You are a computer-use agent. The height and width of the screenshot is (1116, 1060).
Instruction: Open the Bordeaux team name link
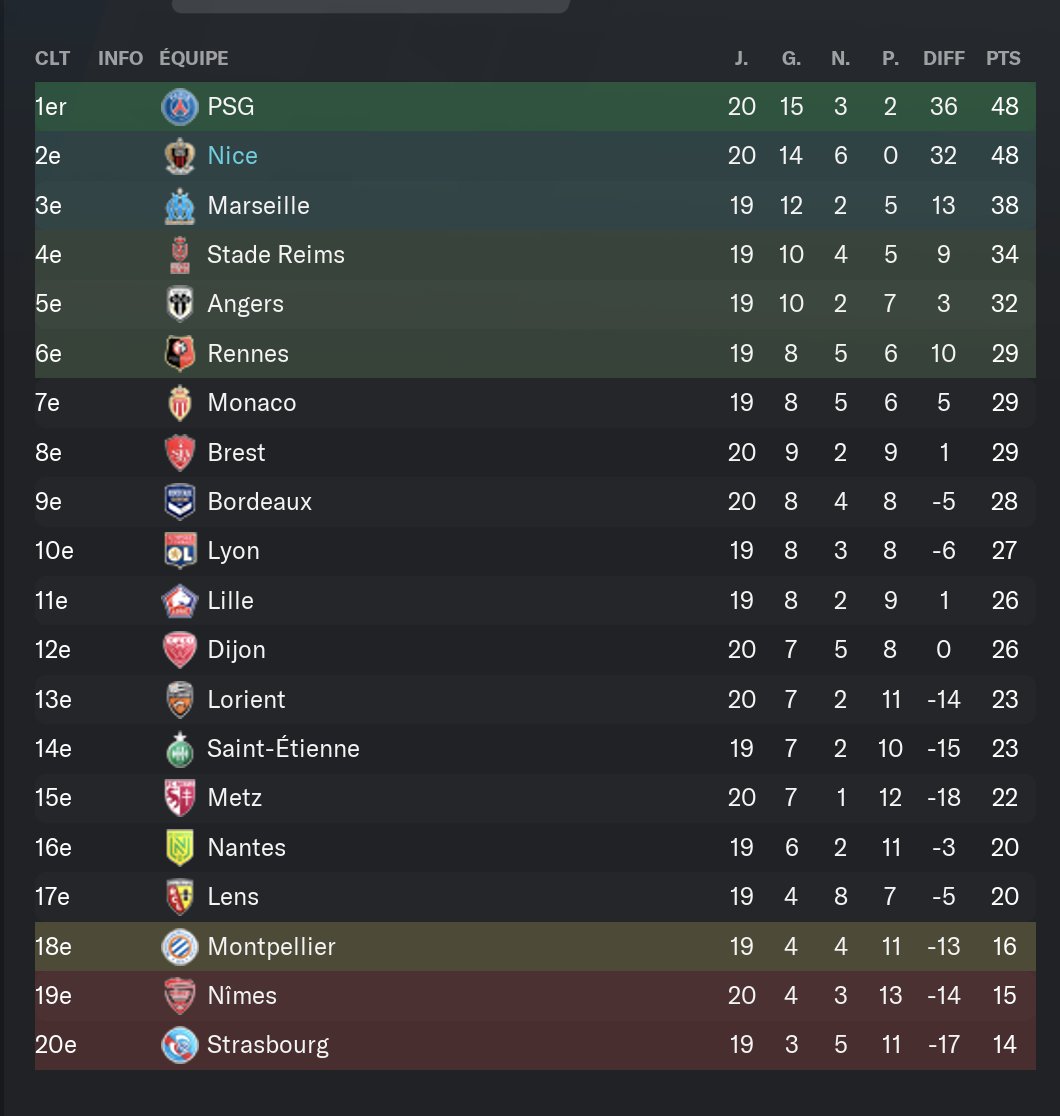259,502
